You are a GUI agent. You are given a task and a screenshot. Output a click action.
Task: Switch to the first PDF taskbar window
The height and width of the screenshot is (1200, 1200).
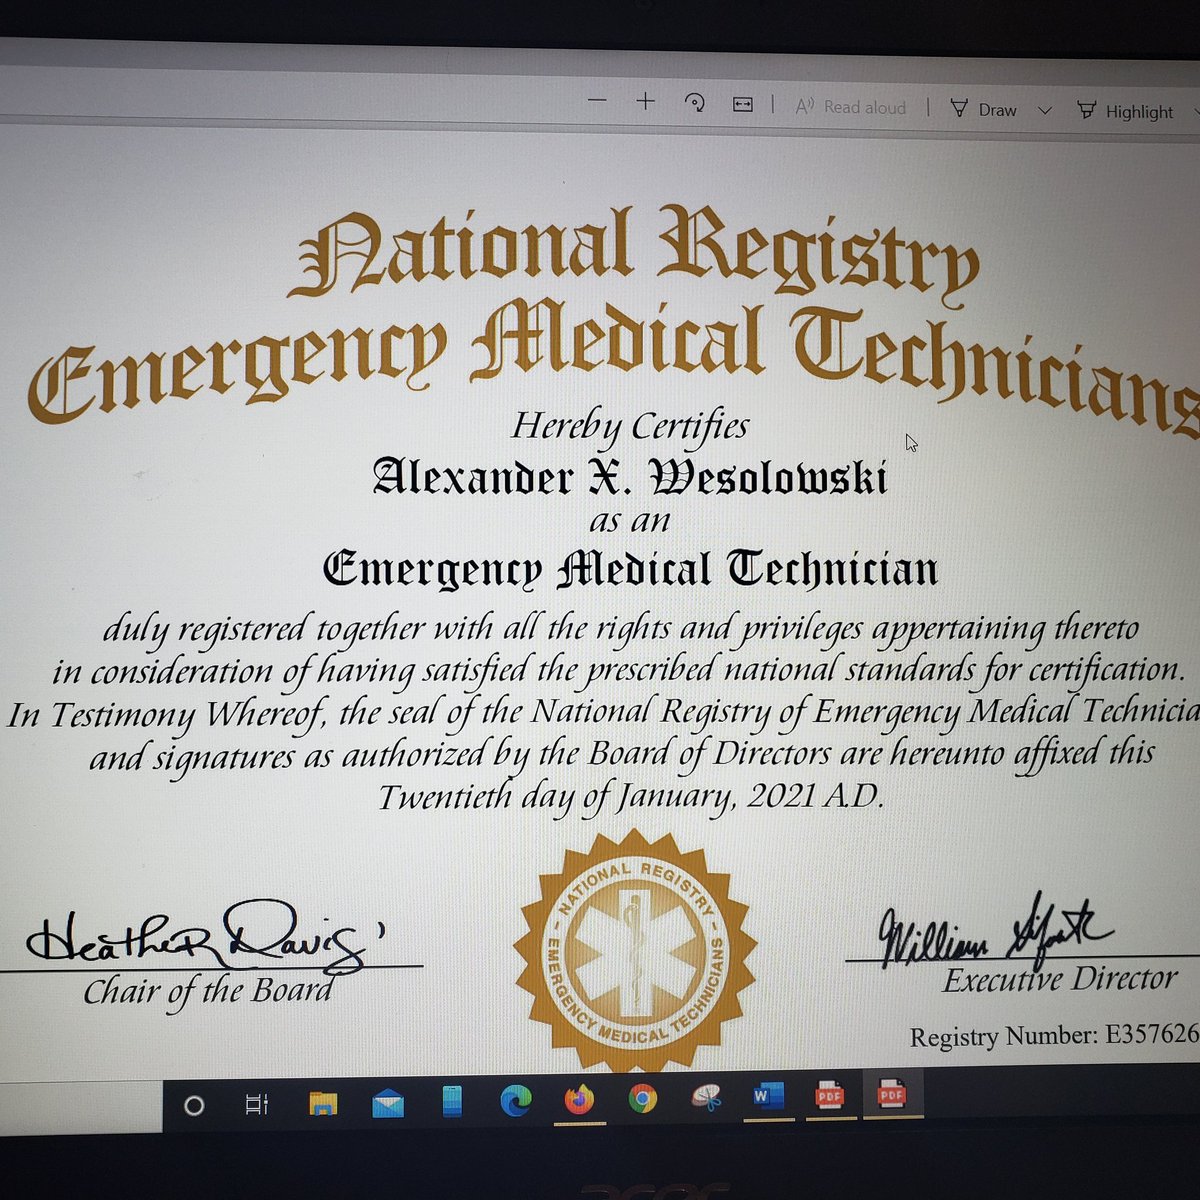click(x=829, y=1096)
